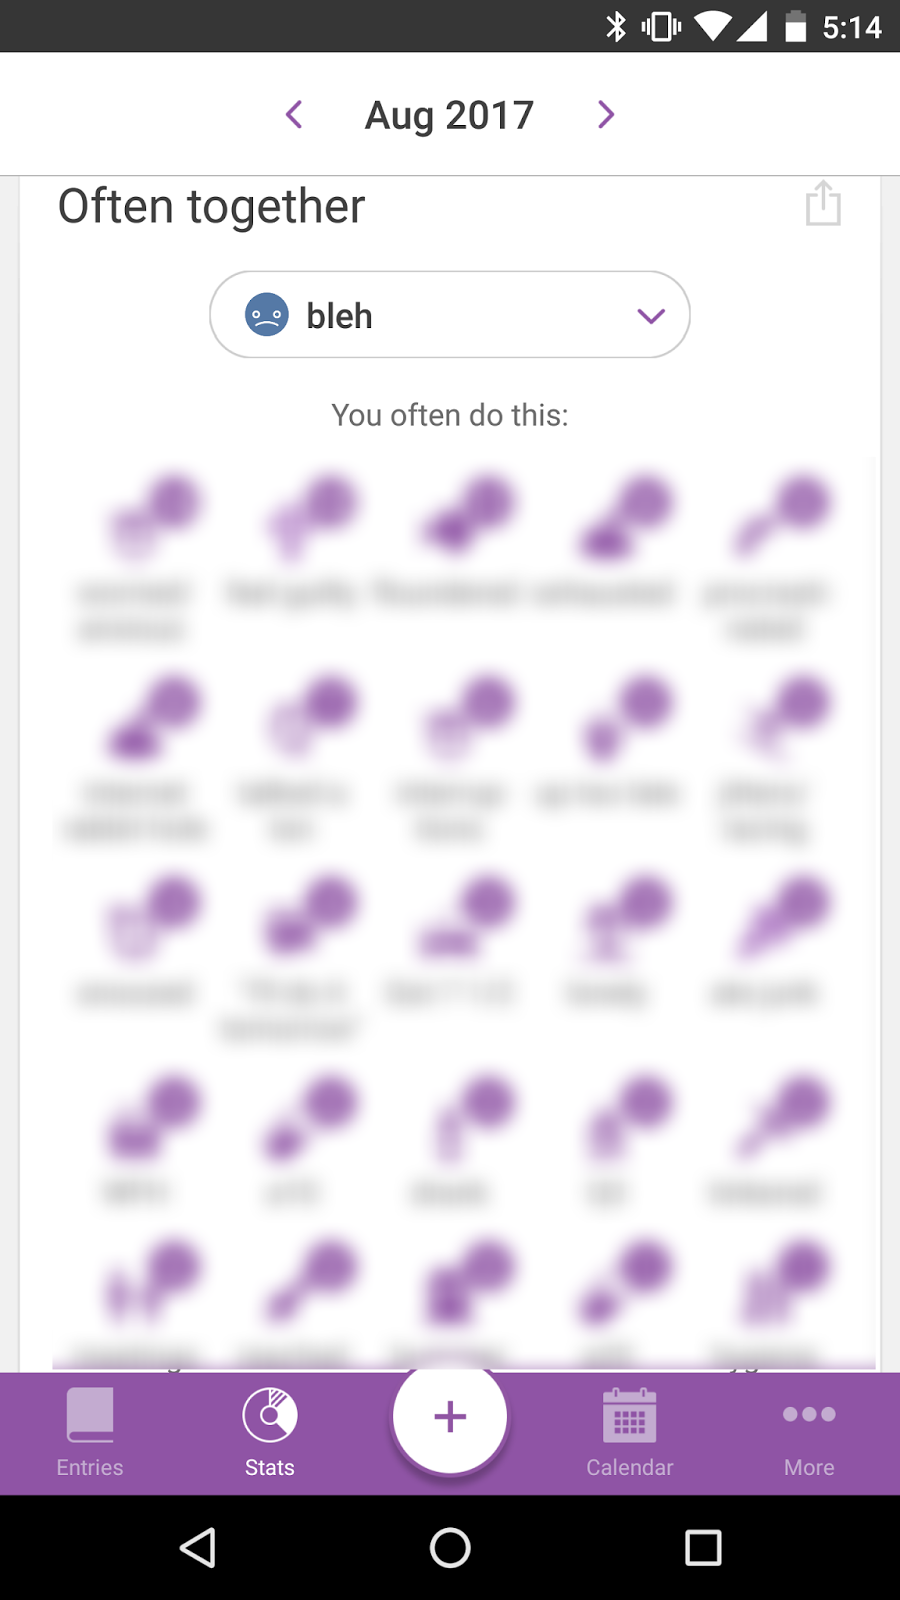The height and width of the screenshot is (1600, 900).
Task: Add a new entry with plus button
Action: click(x=450, y=1416)
